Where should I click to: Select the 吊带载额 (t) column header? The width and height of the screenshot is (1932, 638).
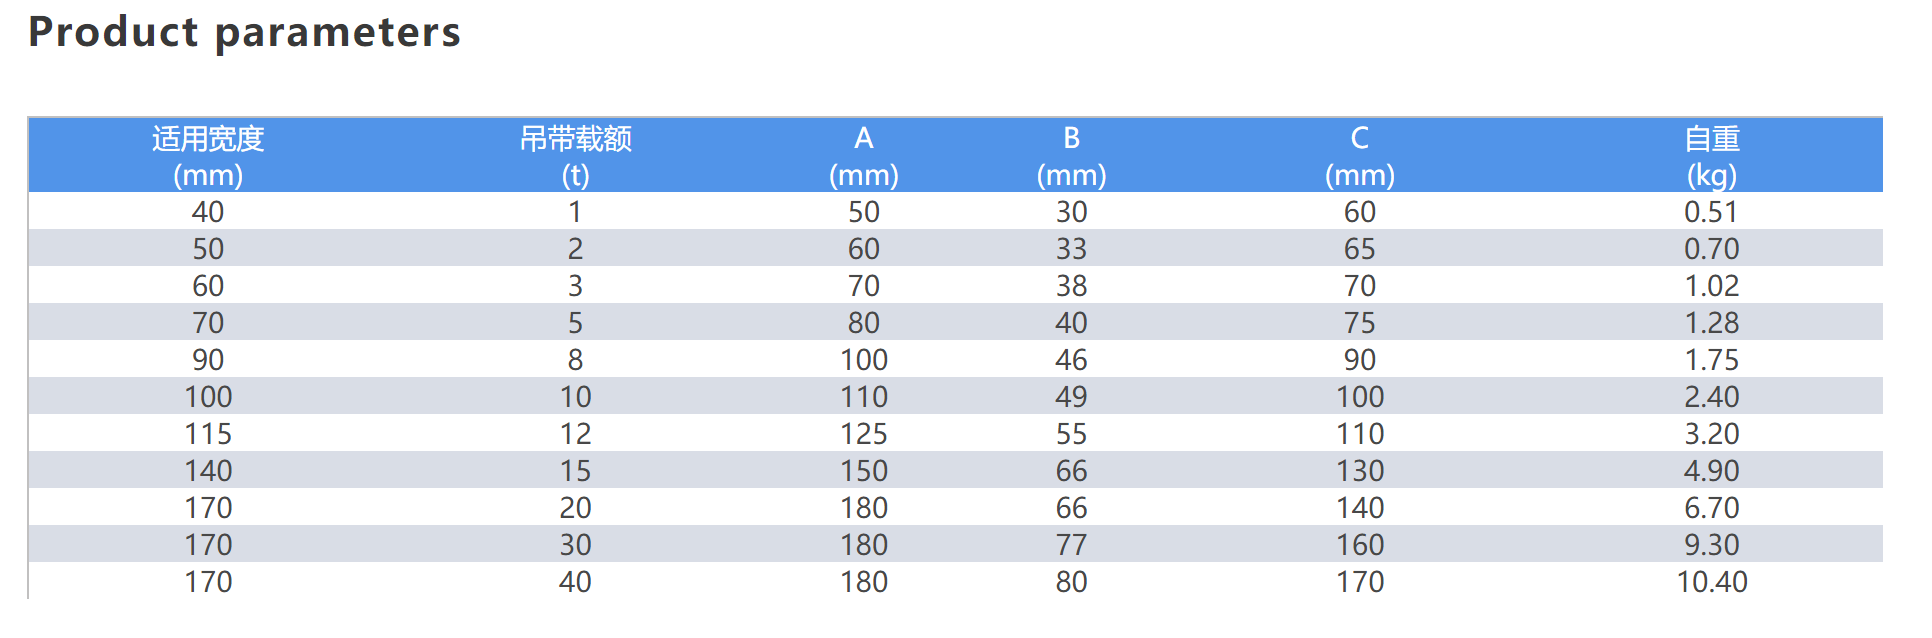[x=575, y=156]
